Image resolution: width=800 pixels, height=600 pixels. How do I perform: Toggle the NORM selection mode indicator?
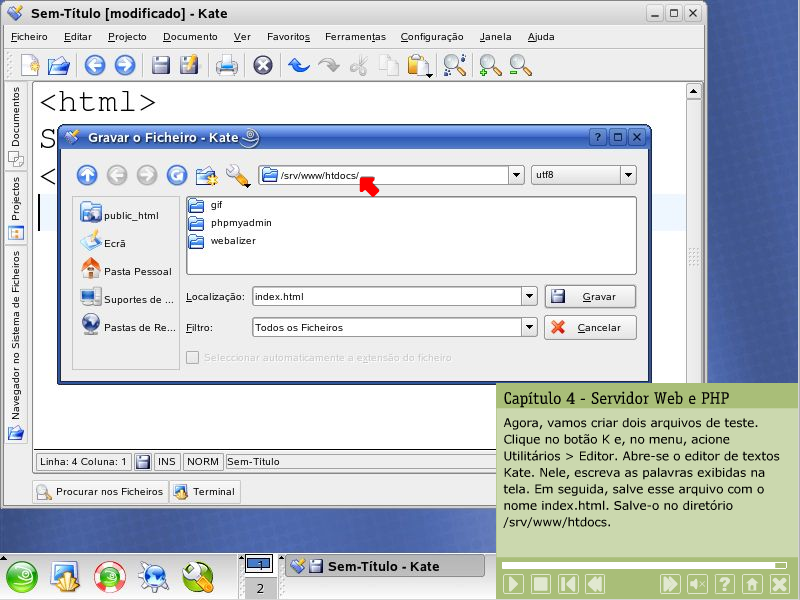click(203, 462)
